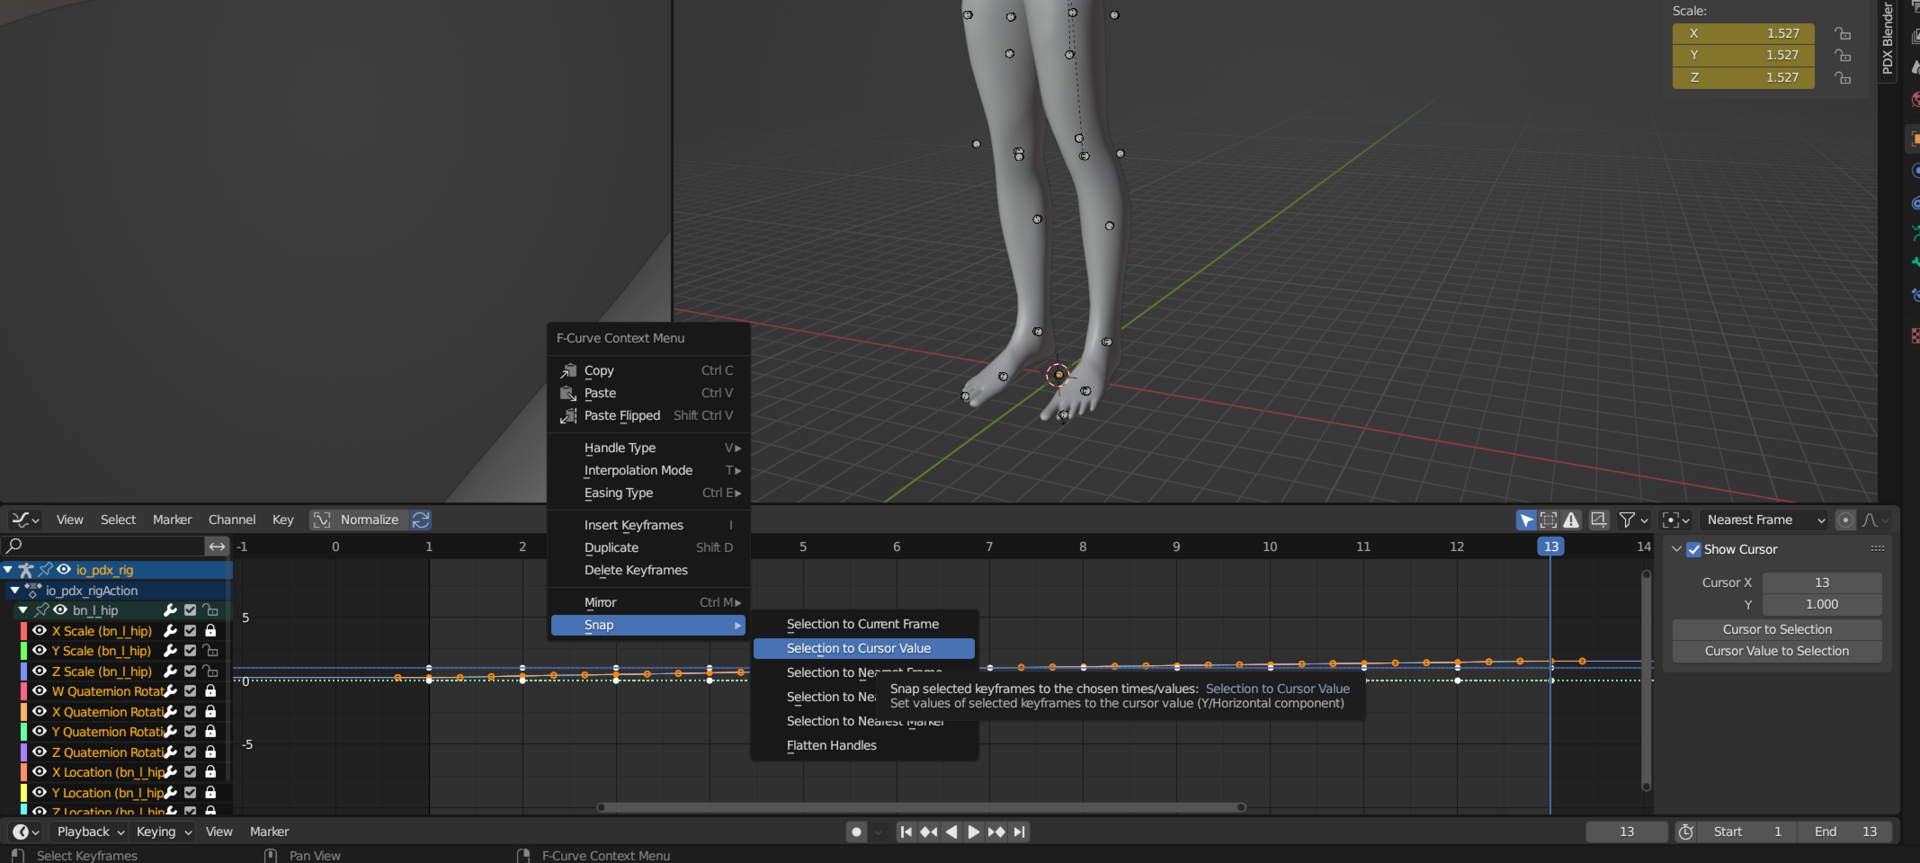
Task: Click Cursor Value to Selection button
Action: [x=1777, y=651]
